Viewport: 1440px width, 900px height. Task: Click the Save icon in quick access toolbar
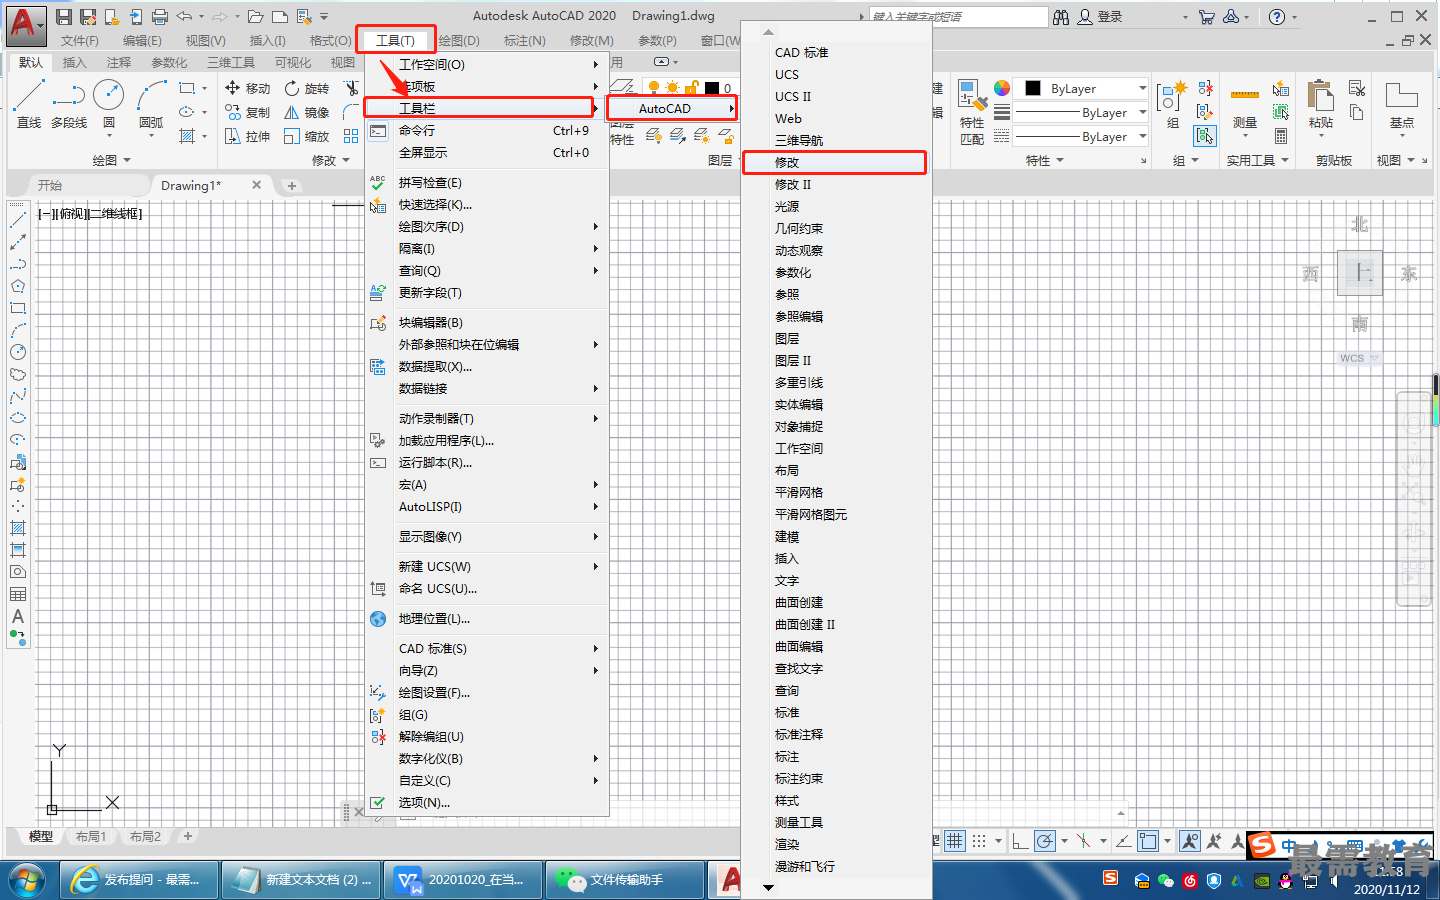pyautogui.click(x=64, y=16)
